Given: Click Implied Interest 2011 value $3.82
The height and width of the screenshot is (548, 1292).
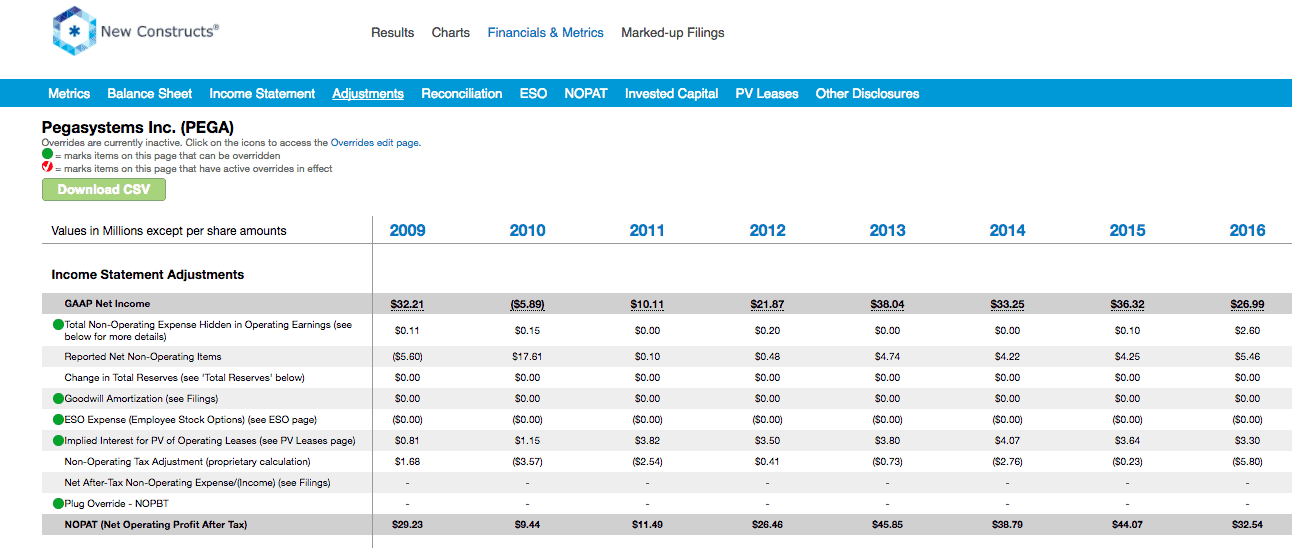Looking at the screenshot, I should click(647, 441).
